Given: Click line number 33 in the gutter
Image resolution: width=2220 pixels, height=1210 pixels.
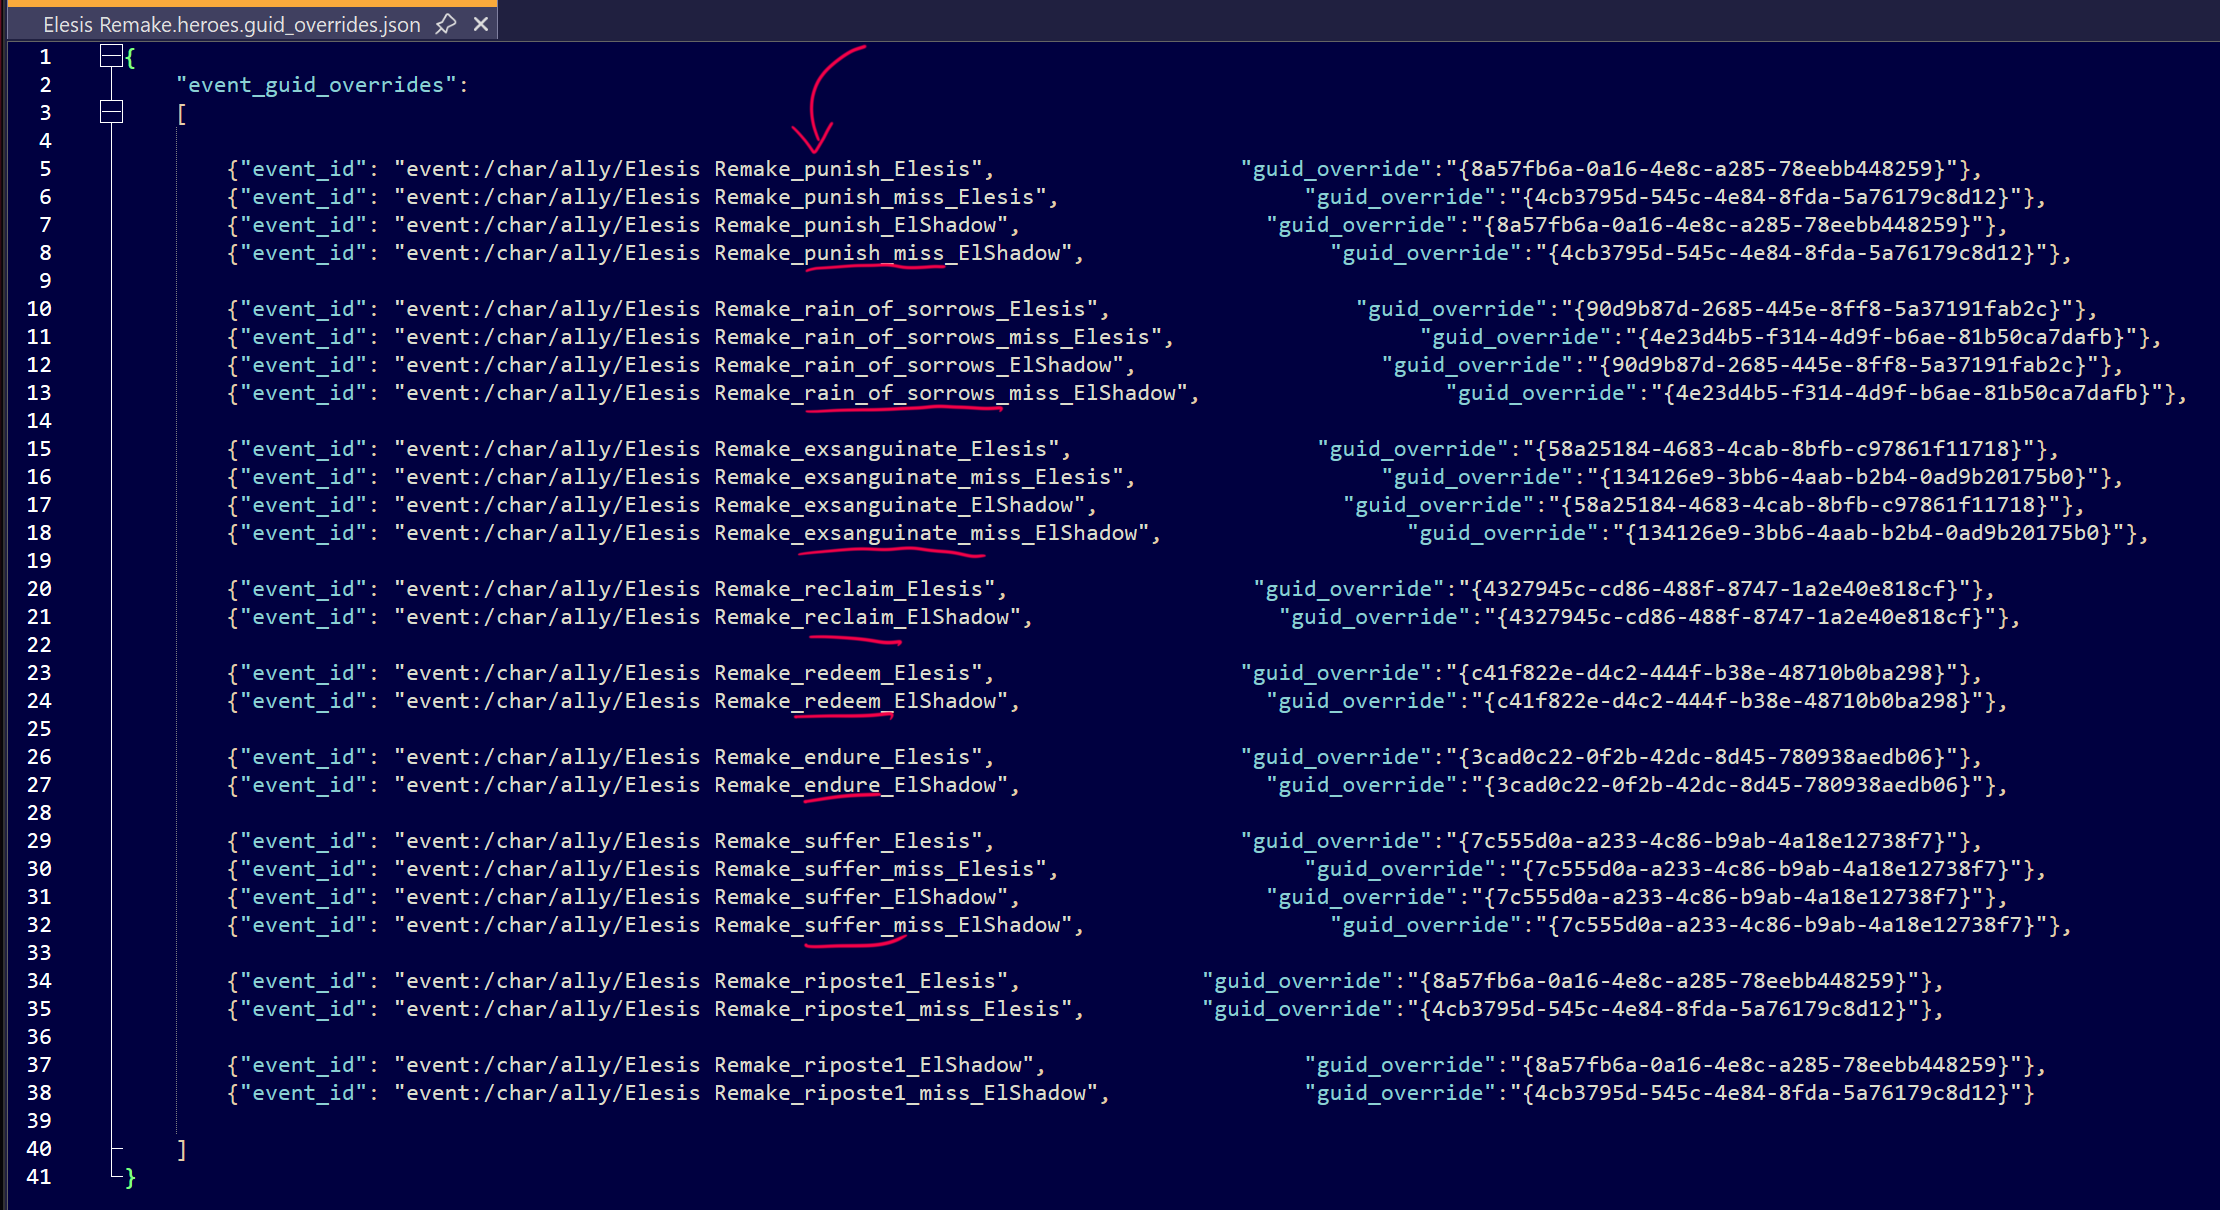Looking at the screenshot, I should [x=39, y=953].
